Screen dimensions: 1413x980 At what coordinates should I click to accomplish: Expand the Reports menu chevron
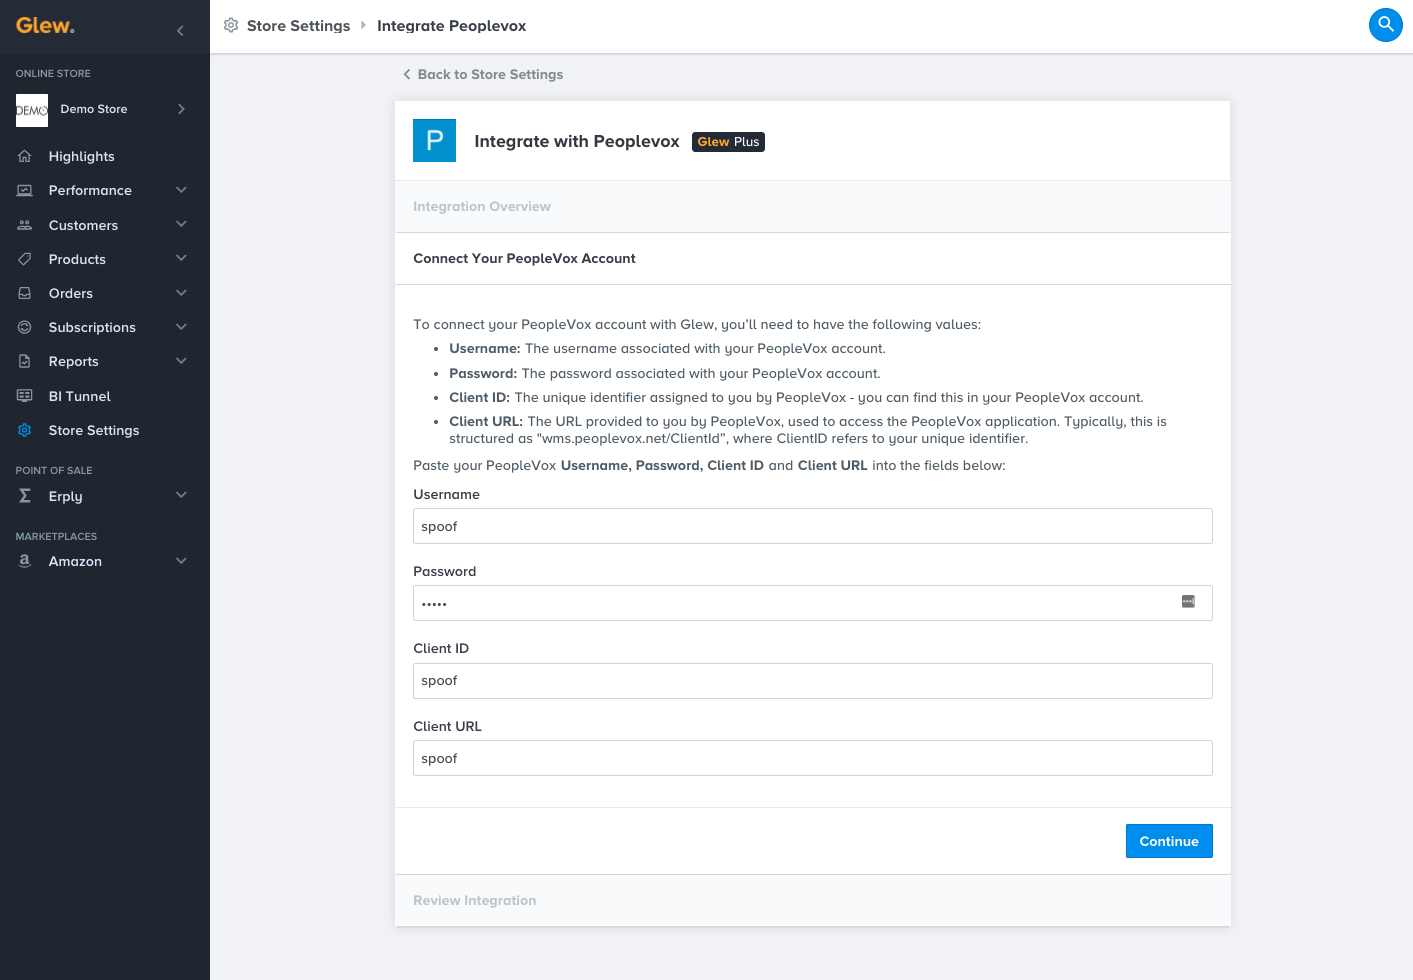[x=181, y=361]
